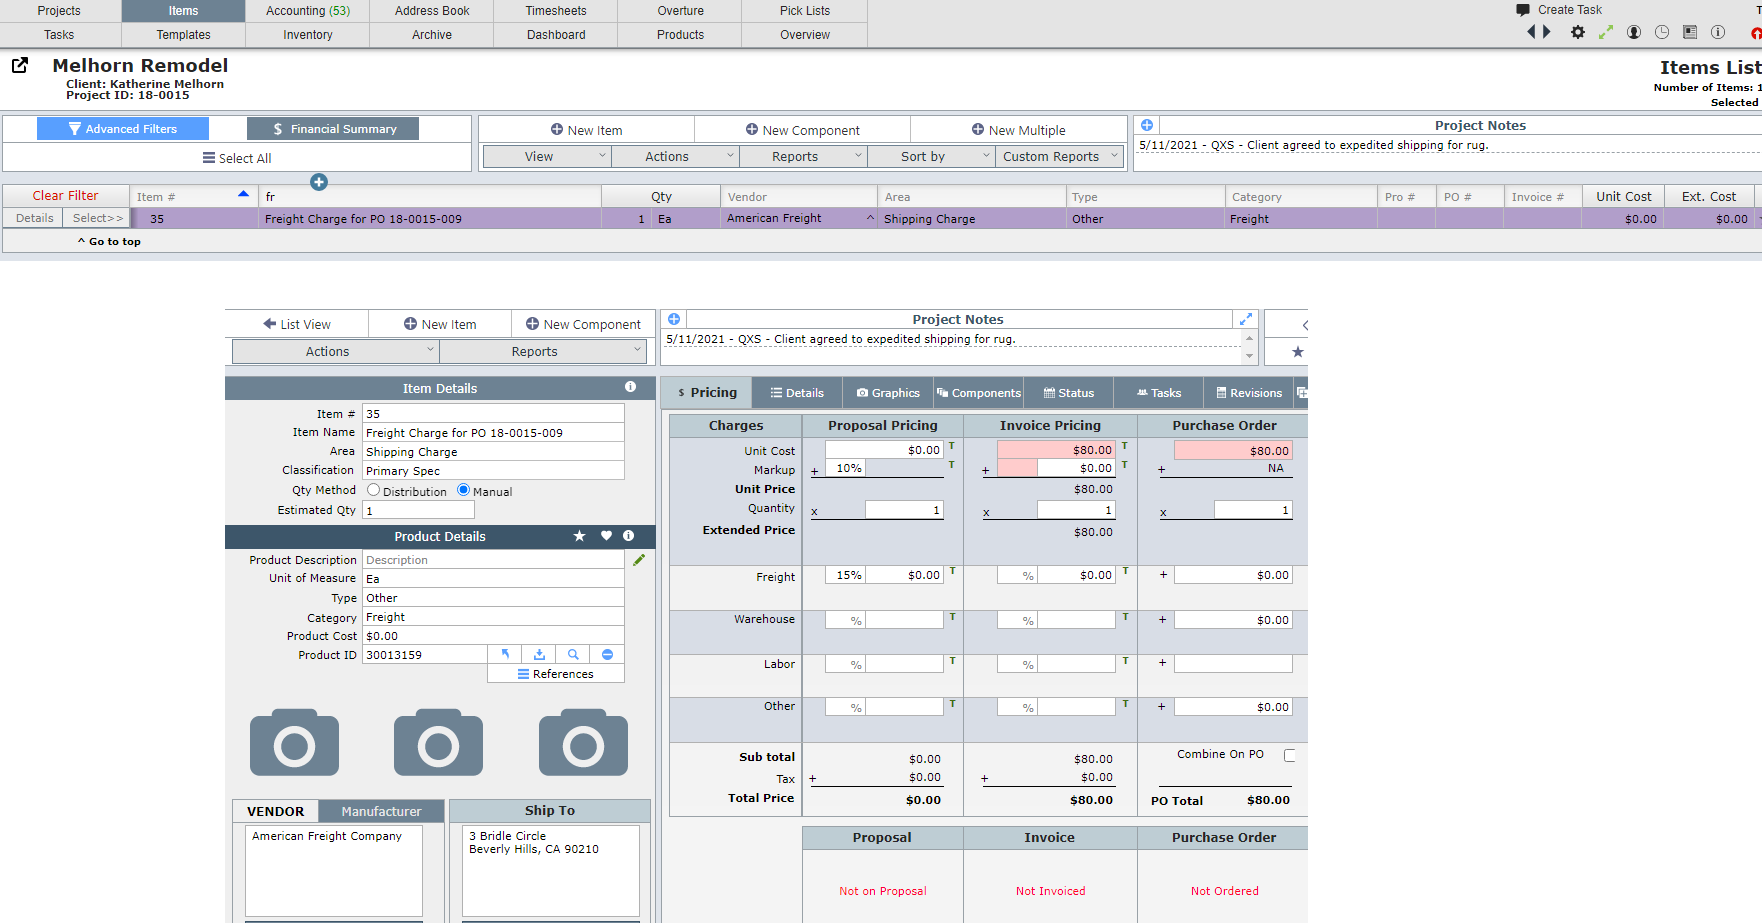Sort by Item # column arrow

(x=243, y=194)
